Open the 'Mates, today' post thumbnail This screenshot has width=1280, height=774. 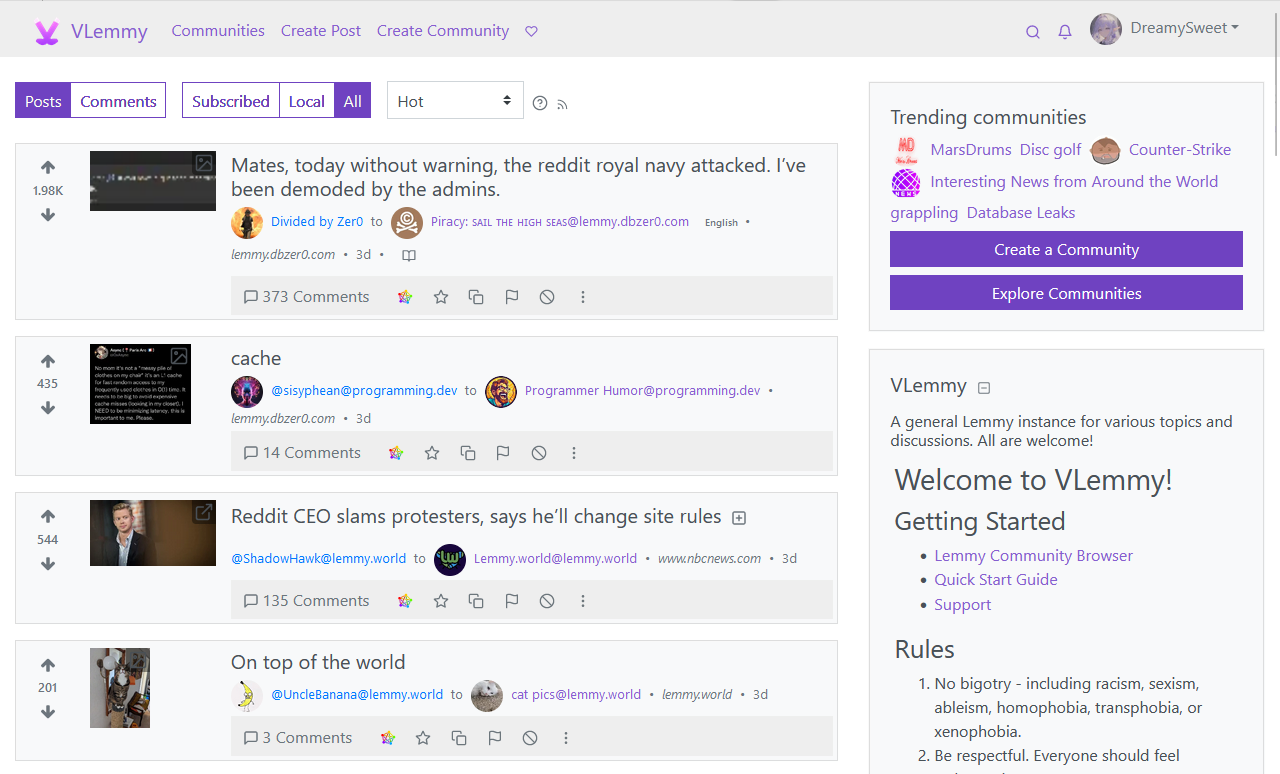point(153,181)
